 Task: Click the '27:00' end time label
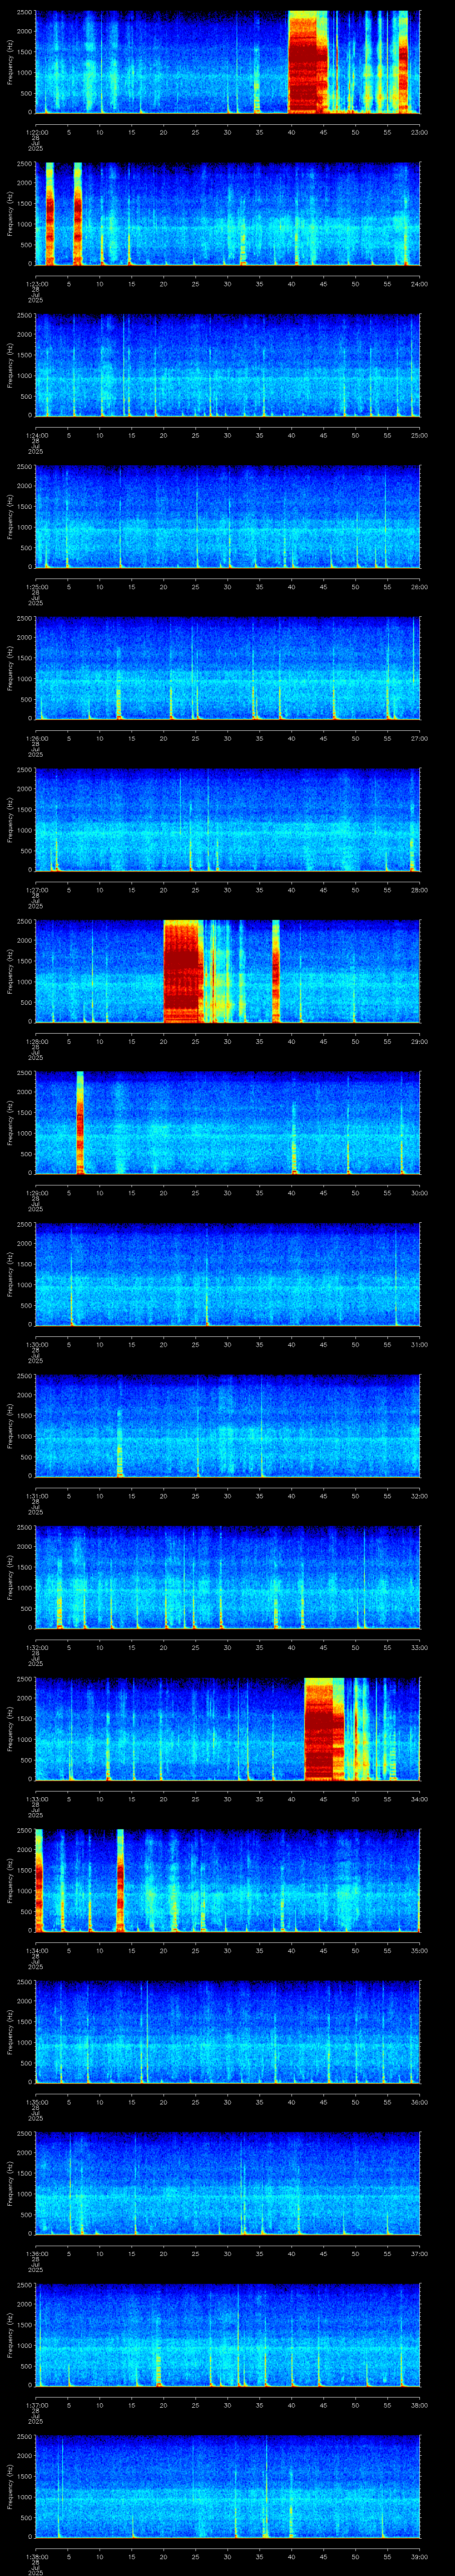coord(420,738)
